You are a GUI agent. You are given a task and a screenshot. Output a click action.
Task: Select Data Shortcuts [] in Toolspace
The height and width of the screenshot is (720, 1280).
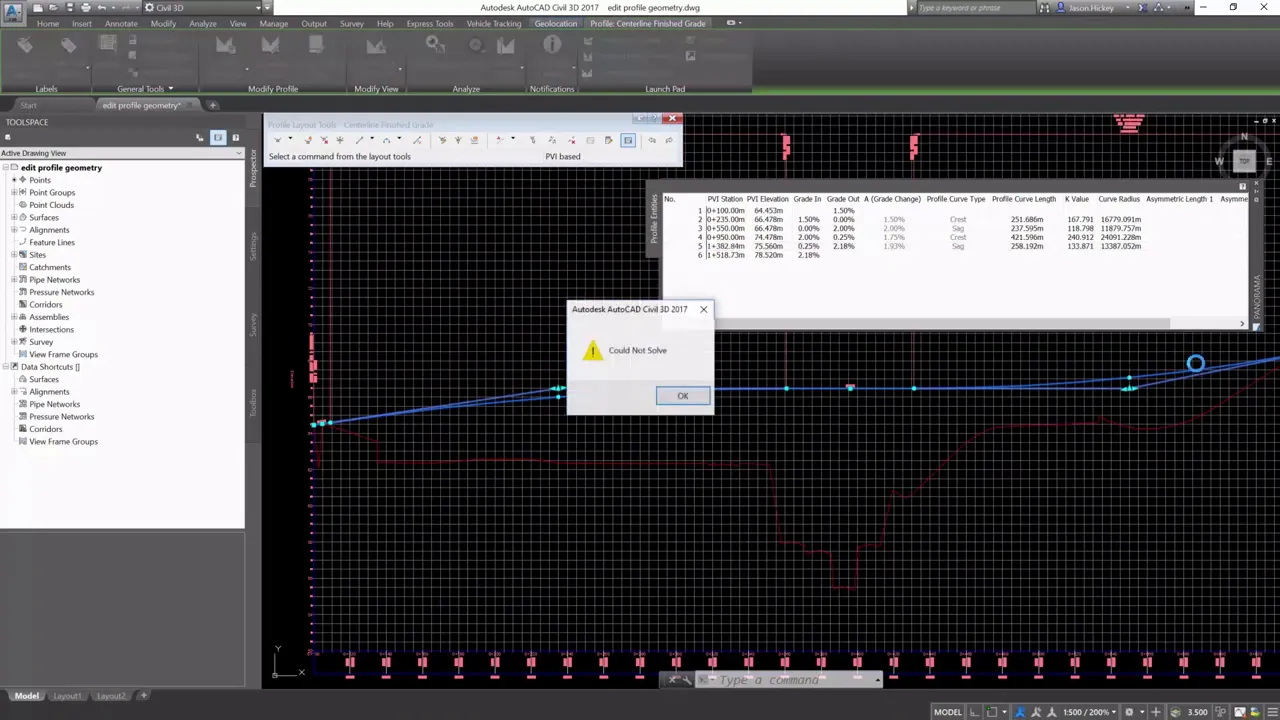(50, 367)
